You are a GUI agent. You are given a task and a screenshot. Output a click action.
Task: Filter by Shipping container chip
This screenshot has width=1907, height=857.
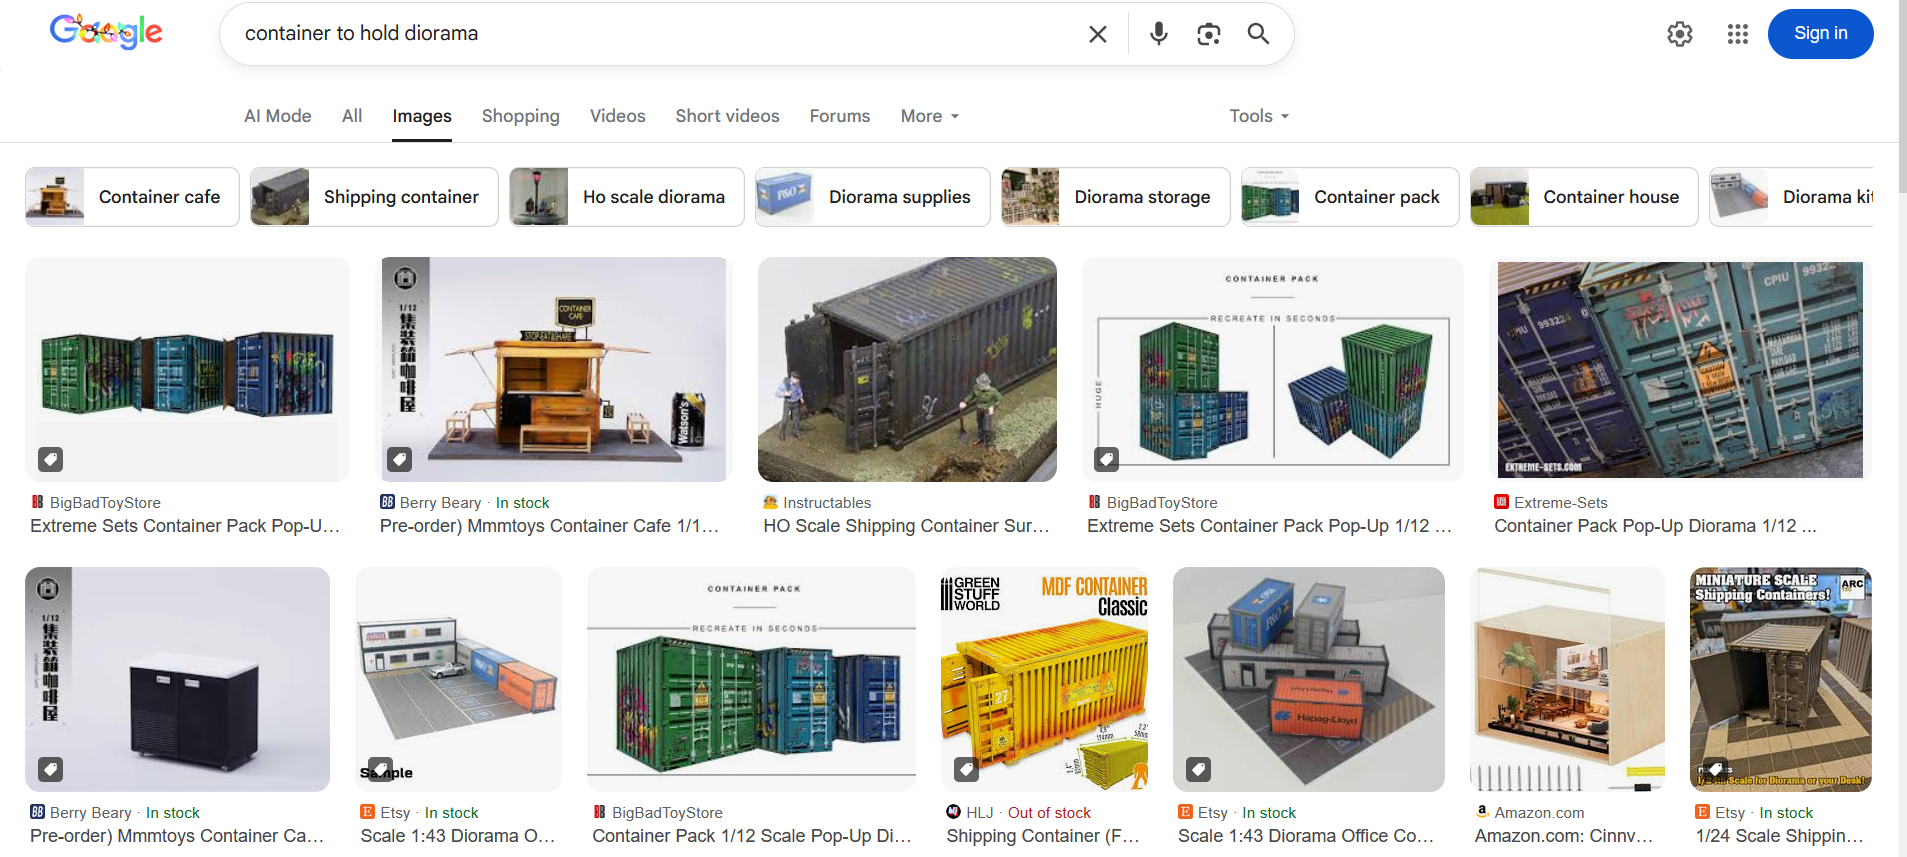374,197
